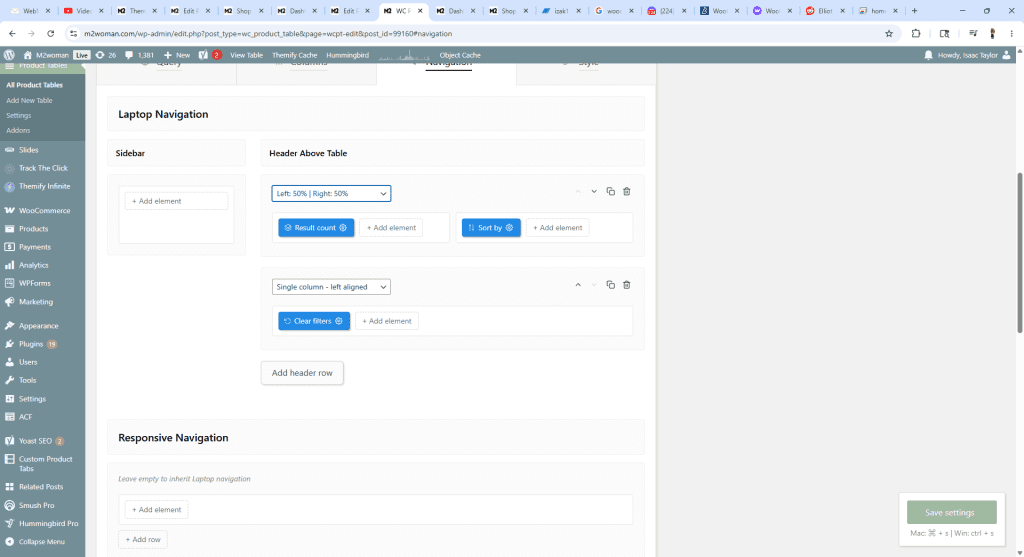Open the Chrome three-dot menu
Image resolution: width=1024 pixels, height=557 pixels.
point(1011,33)
